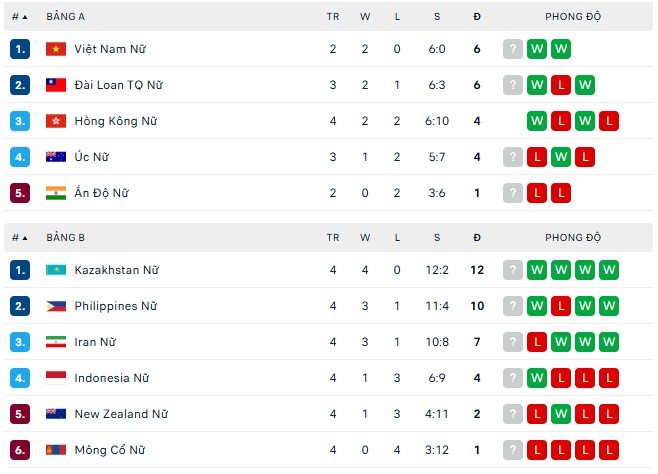The height and width of the screenshot is (474, 658).
Task: Click the Kazakhstan Nữ flag icon
Action: pyautogui.click(x=56, y=270)
